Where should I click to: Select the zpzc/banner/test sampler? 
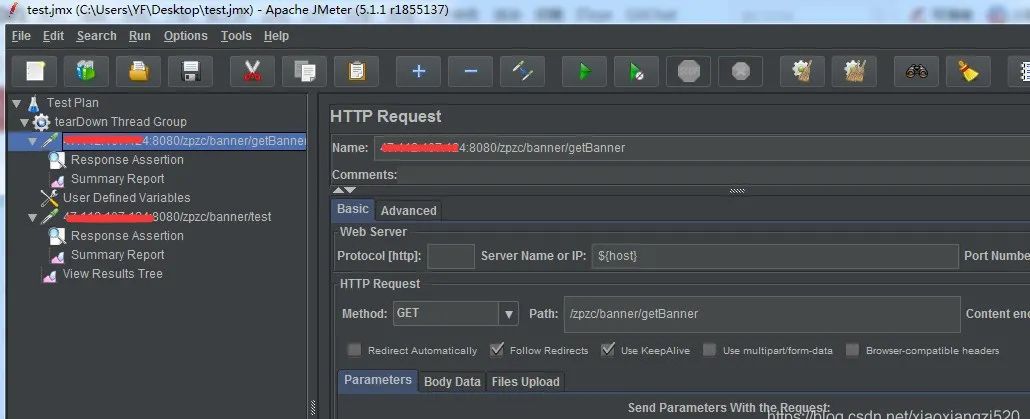[167, 217]
